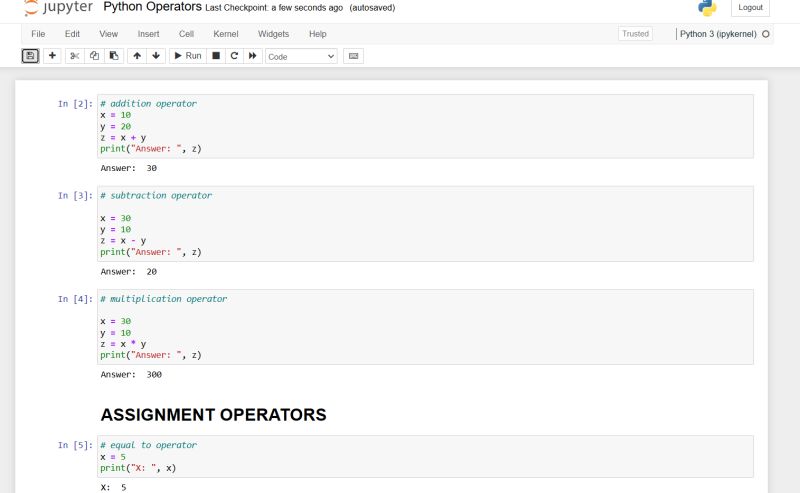This screenshot has width=800, height=493.
Task: Open the Edit menu
Action: [72, 34]
